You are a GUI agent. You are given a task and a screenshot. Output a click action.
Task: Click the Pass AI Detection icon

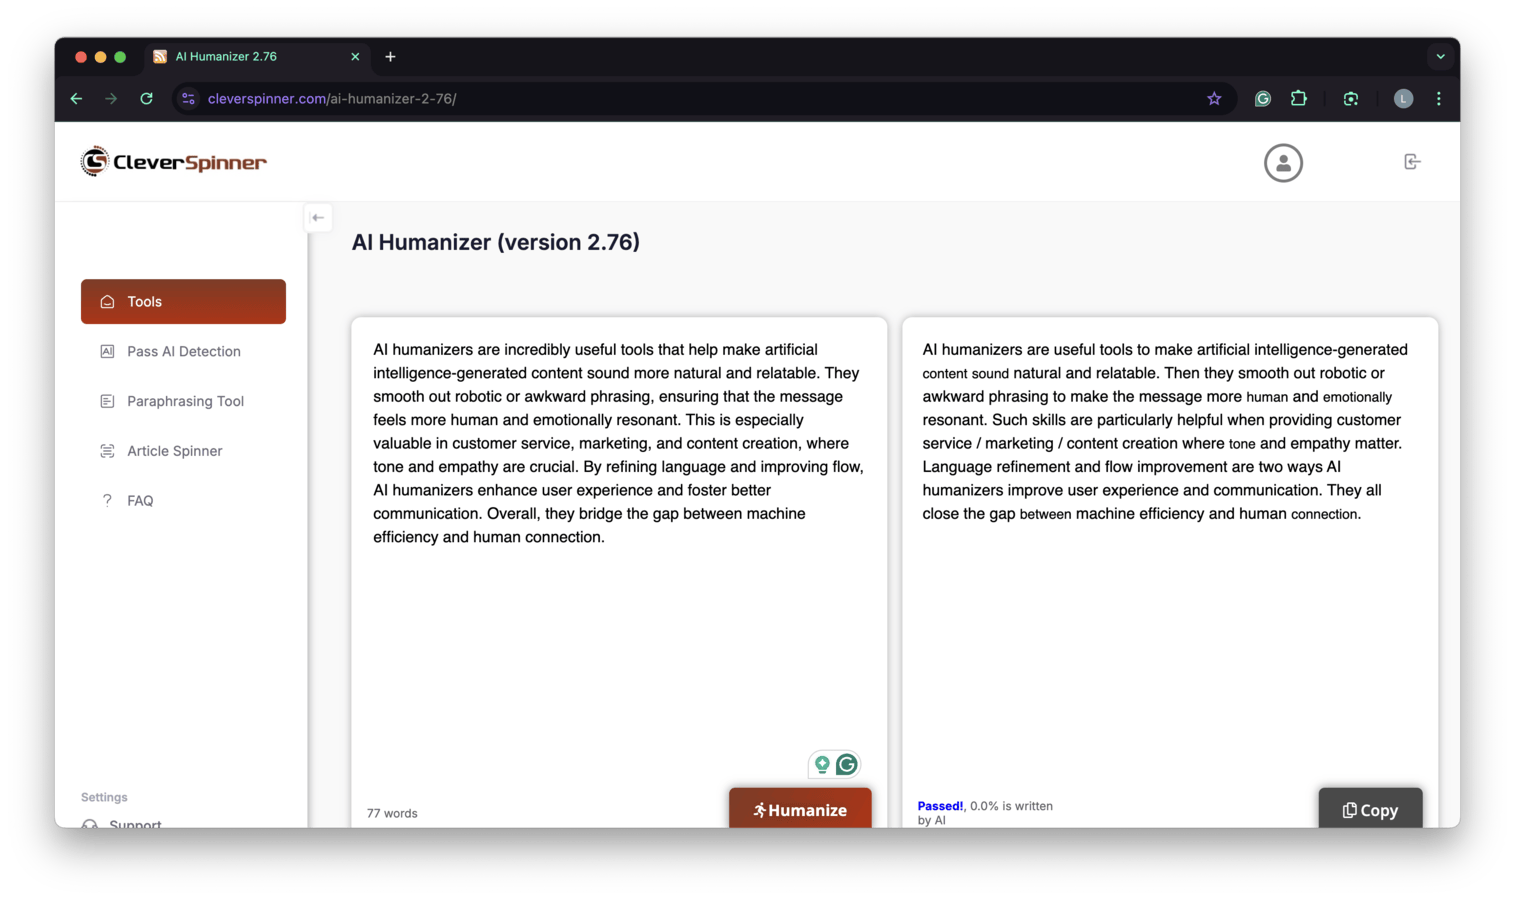pyautogui.click(x=107, y=351)
